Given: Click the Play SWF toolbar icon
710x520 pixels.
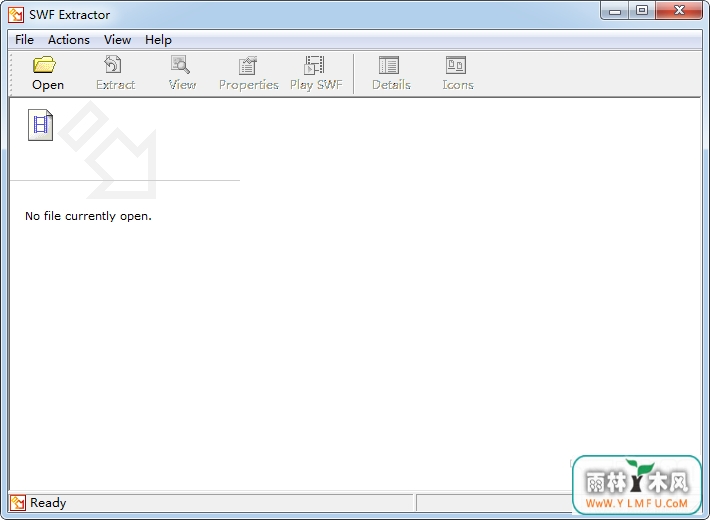Looking at the screenshot, I should [314, 65].
